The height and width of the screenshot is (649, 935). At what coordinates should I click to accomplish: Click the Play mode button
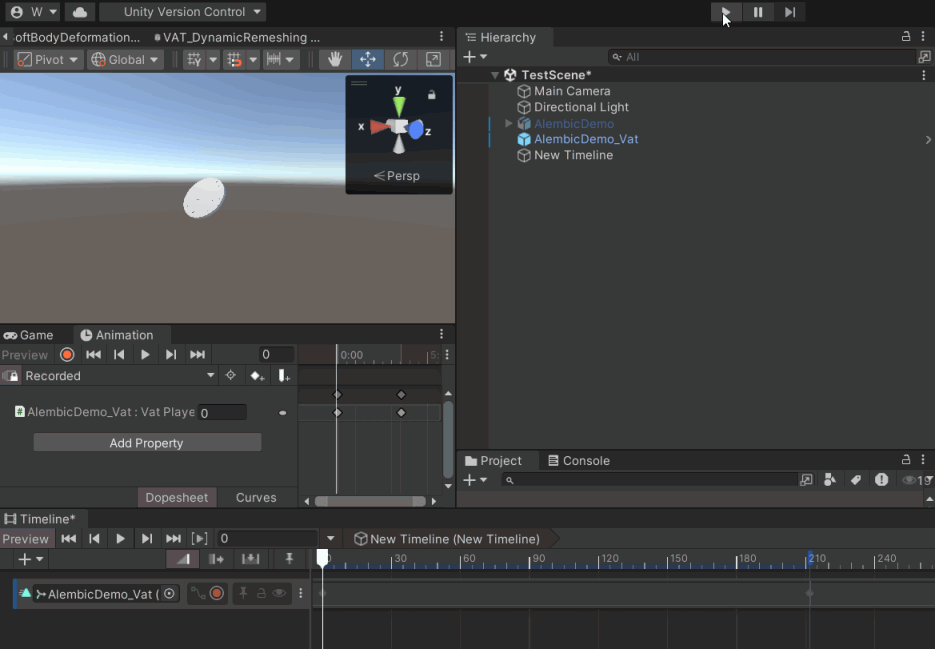[726, 12]
